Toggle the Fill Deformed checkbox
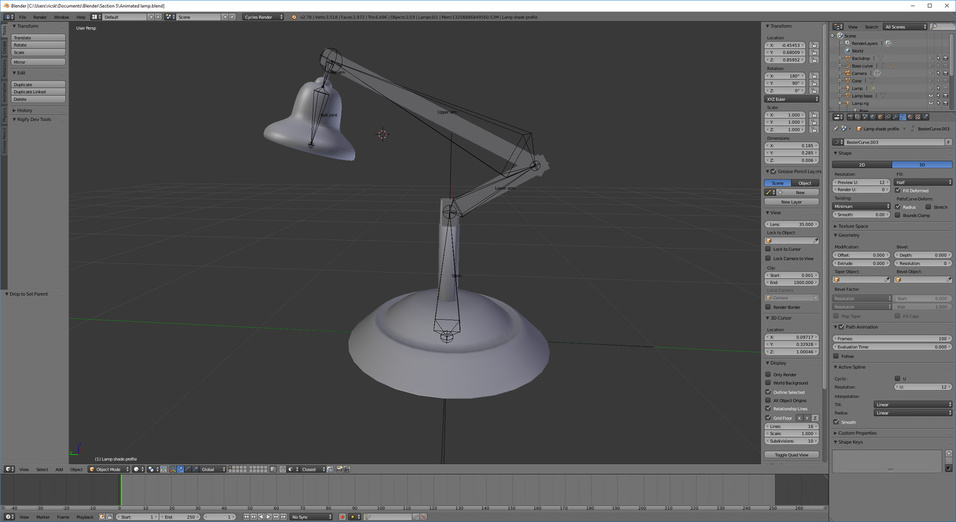This screenshot has width=956, height=522. pyautogui.click(x=898, y=190)
